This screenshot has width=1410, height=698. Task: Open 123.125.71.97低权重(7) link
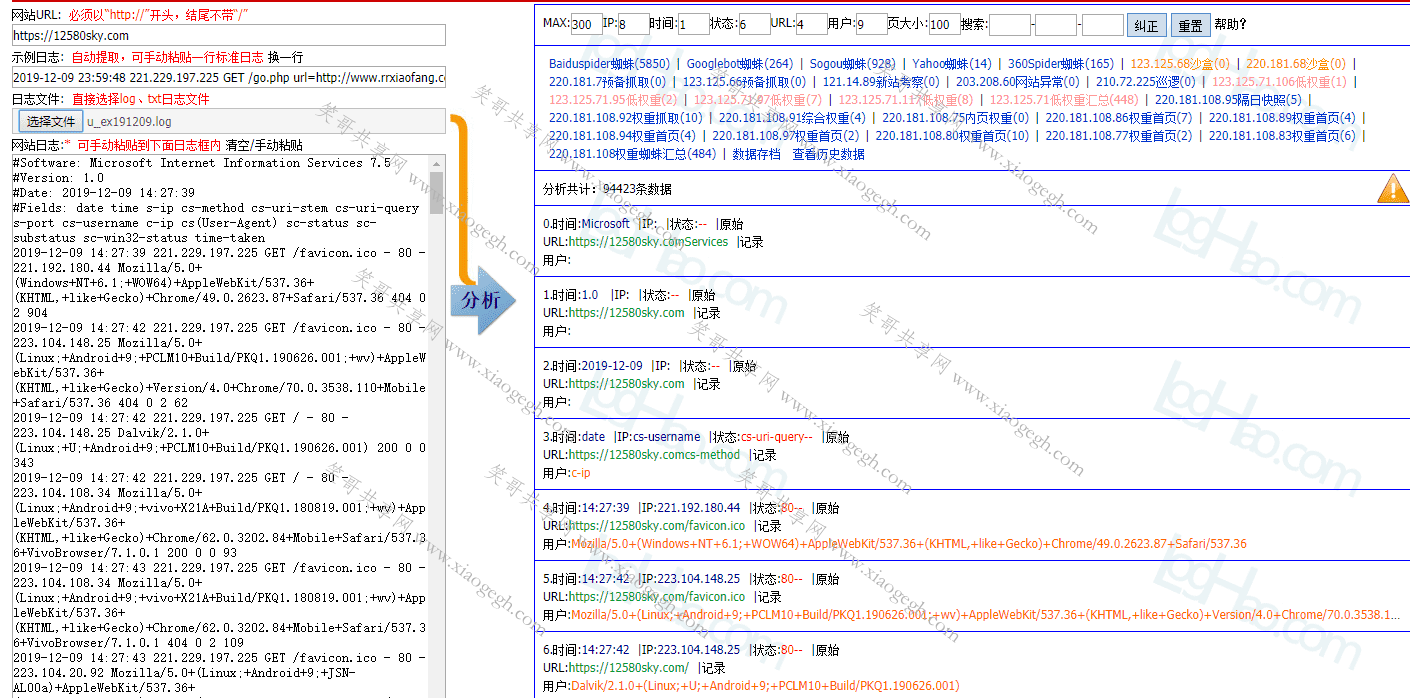point(758,99)
